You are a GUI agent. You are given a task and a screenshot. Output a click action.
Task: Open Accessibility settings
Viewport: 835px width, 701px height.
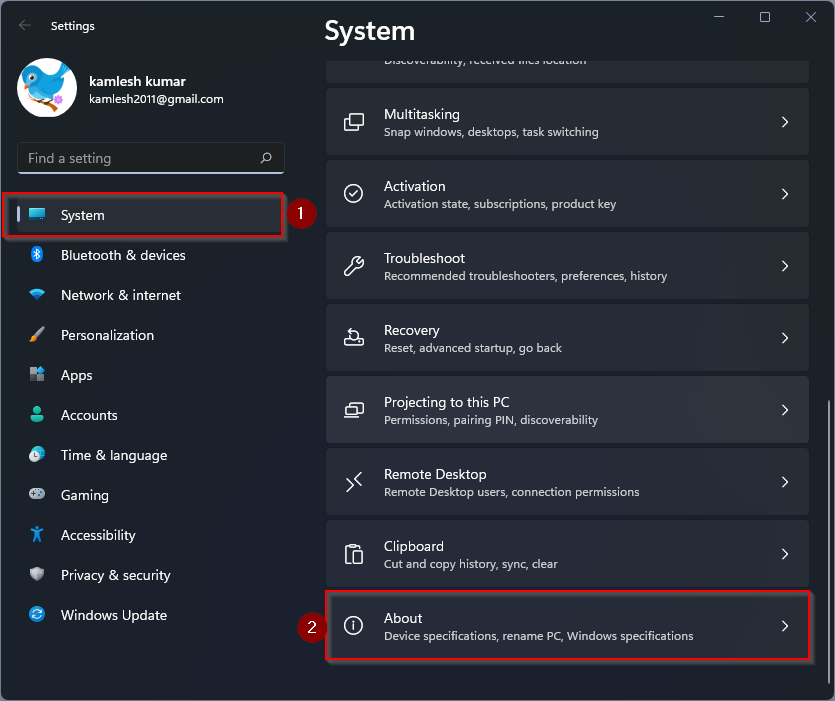point(150,535)
